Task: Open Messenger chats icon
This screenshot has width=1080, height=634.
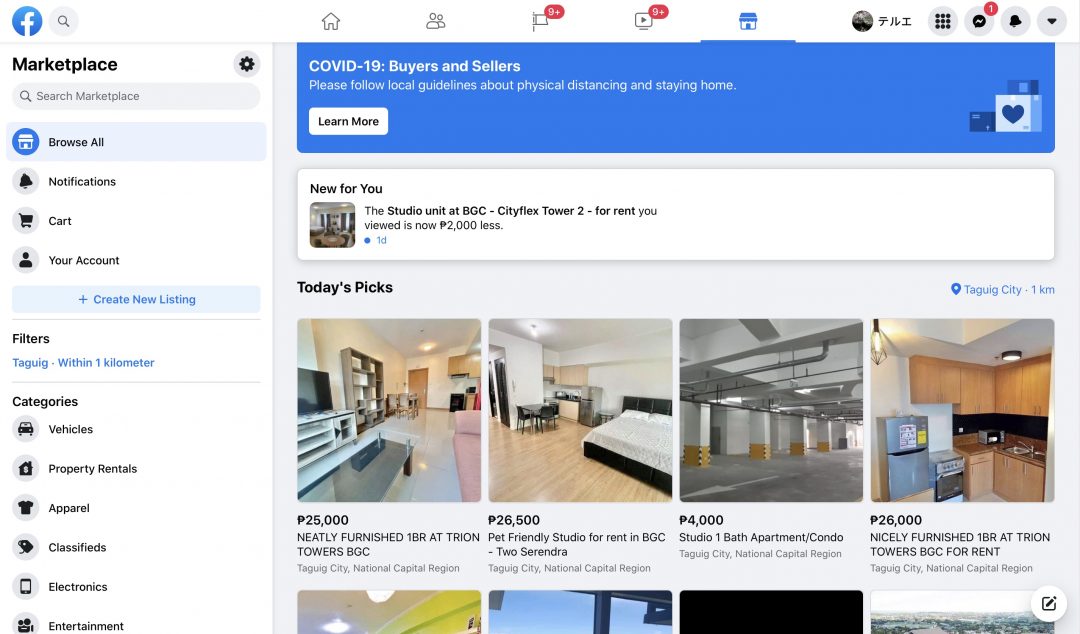Action: coord(979,21)
